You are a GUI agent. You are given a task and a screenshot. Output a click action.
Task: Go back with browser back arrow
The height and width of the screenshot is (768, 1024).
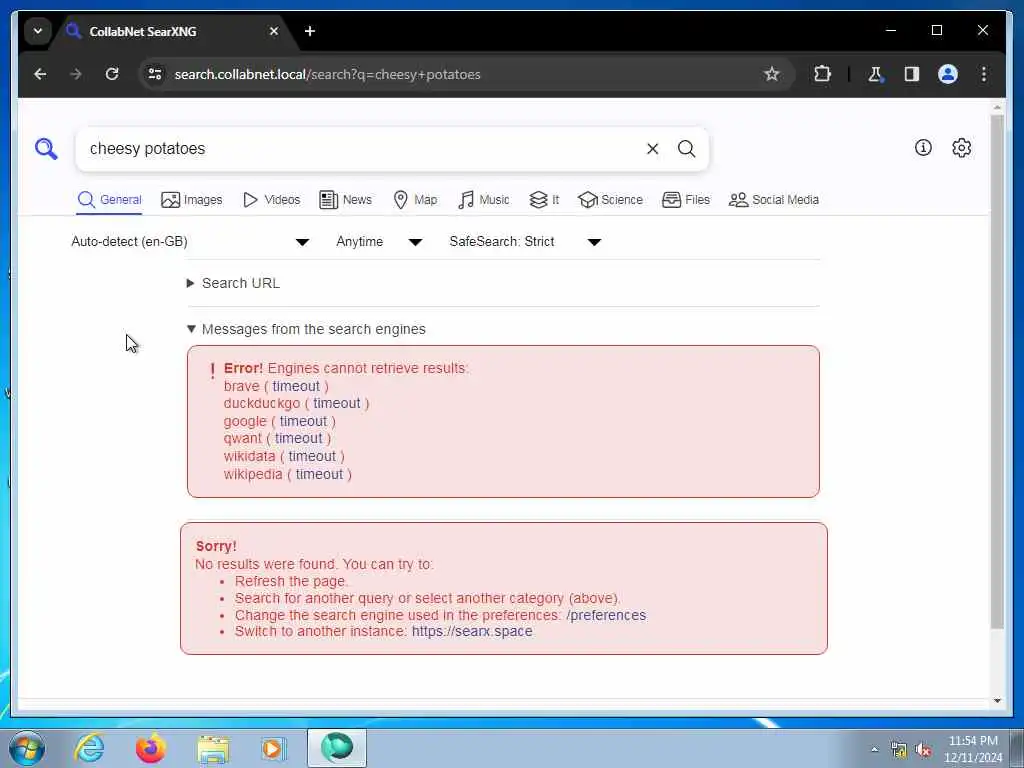pyautogui.click(x=40, y=74)
